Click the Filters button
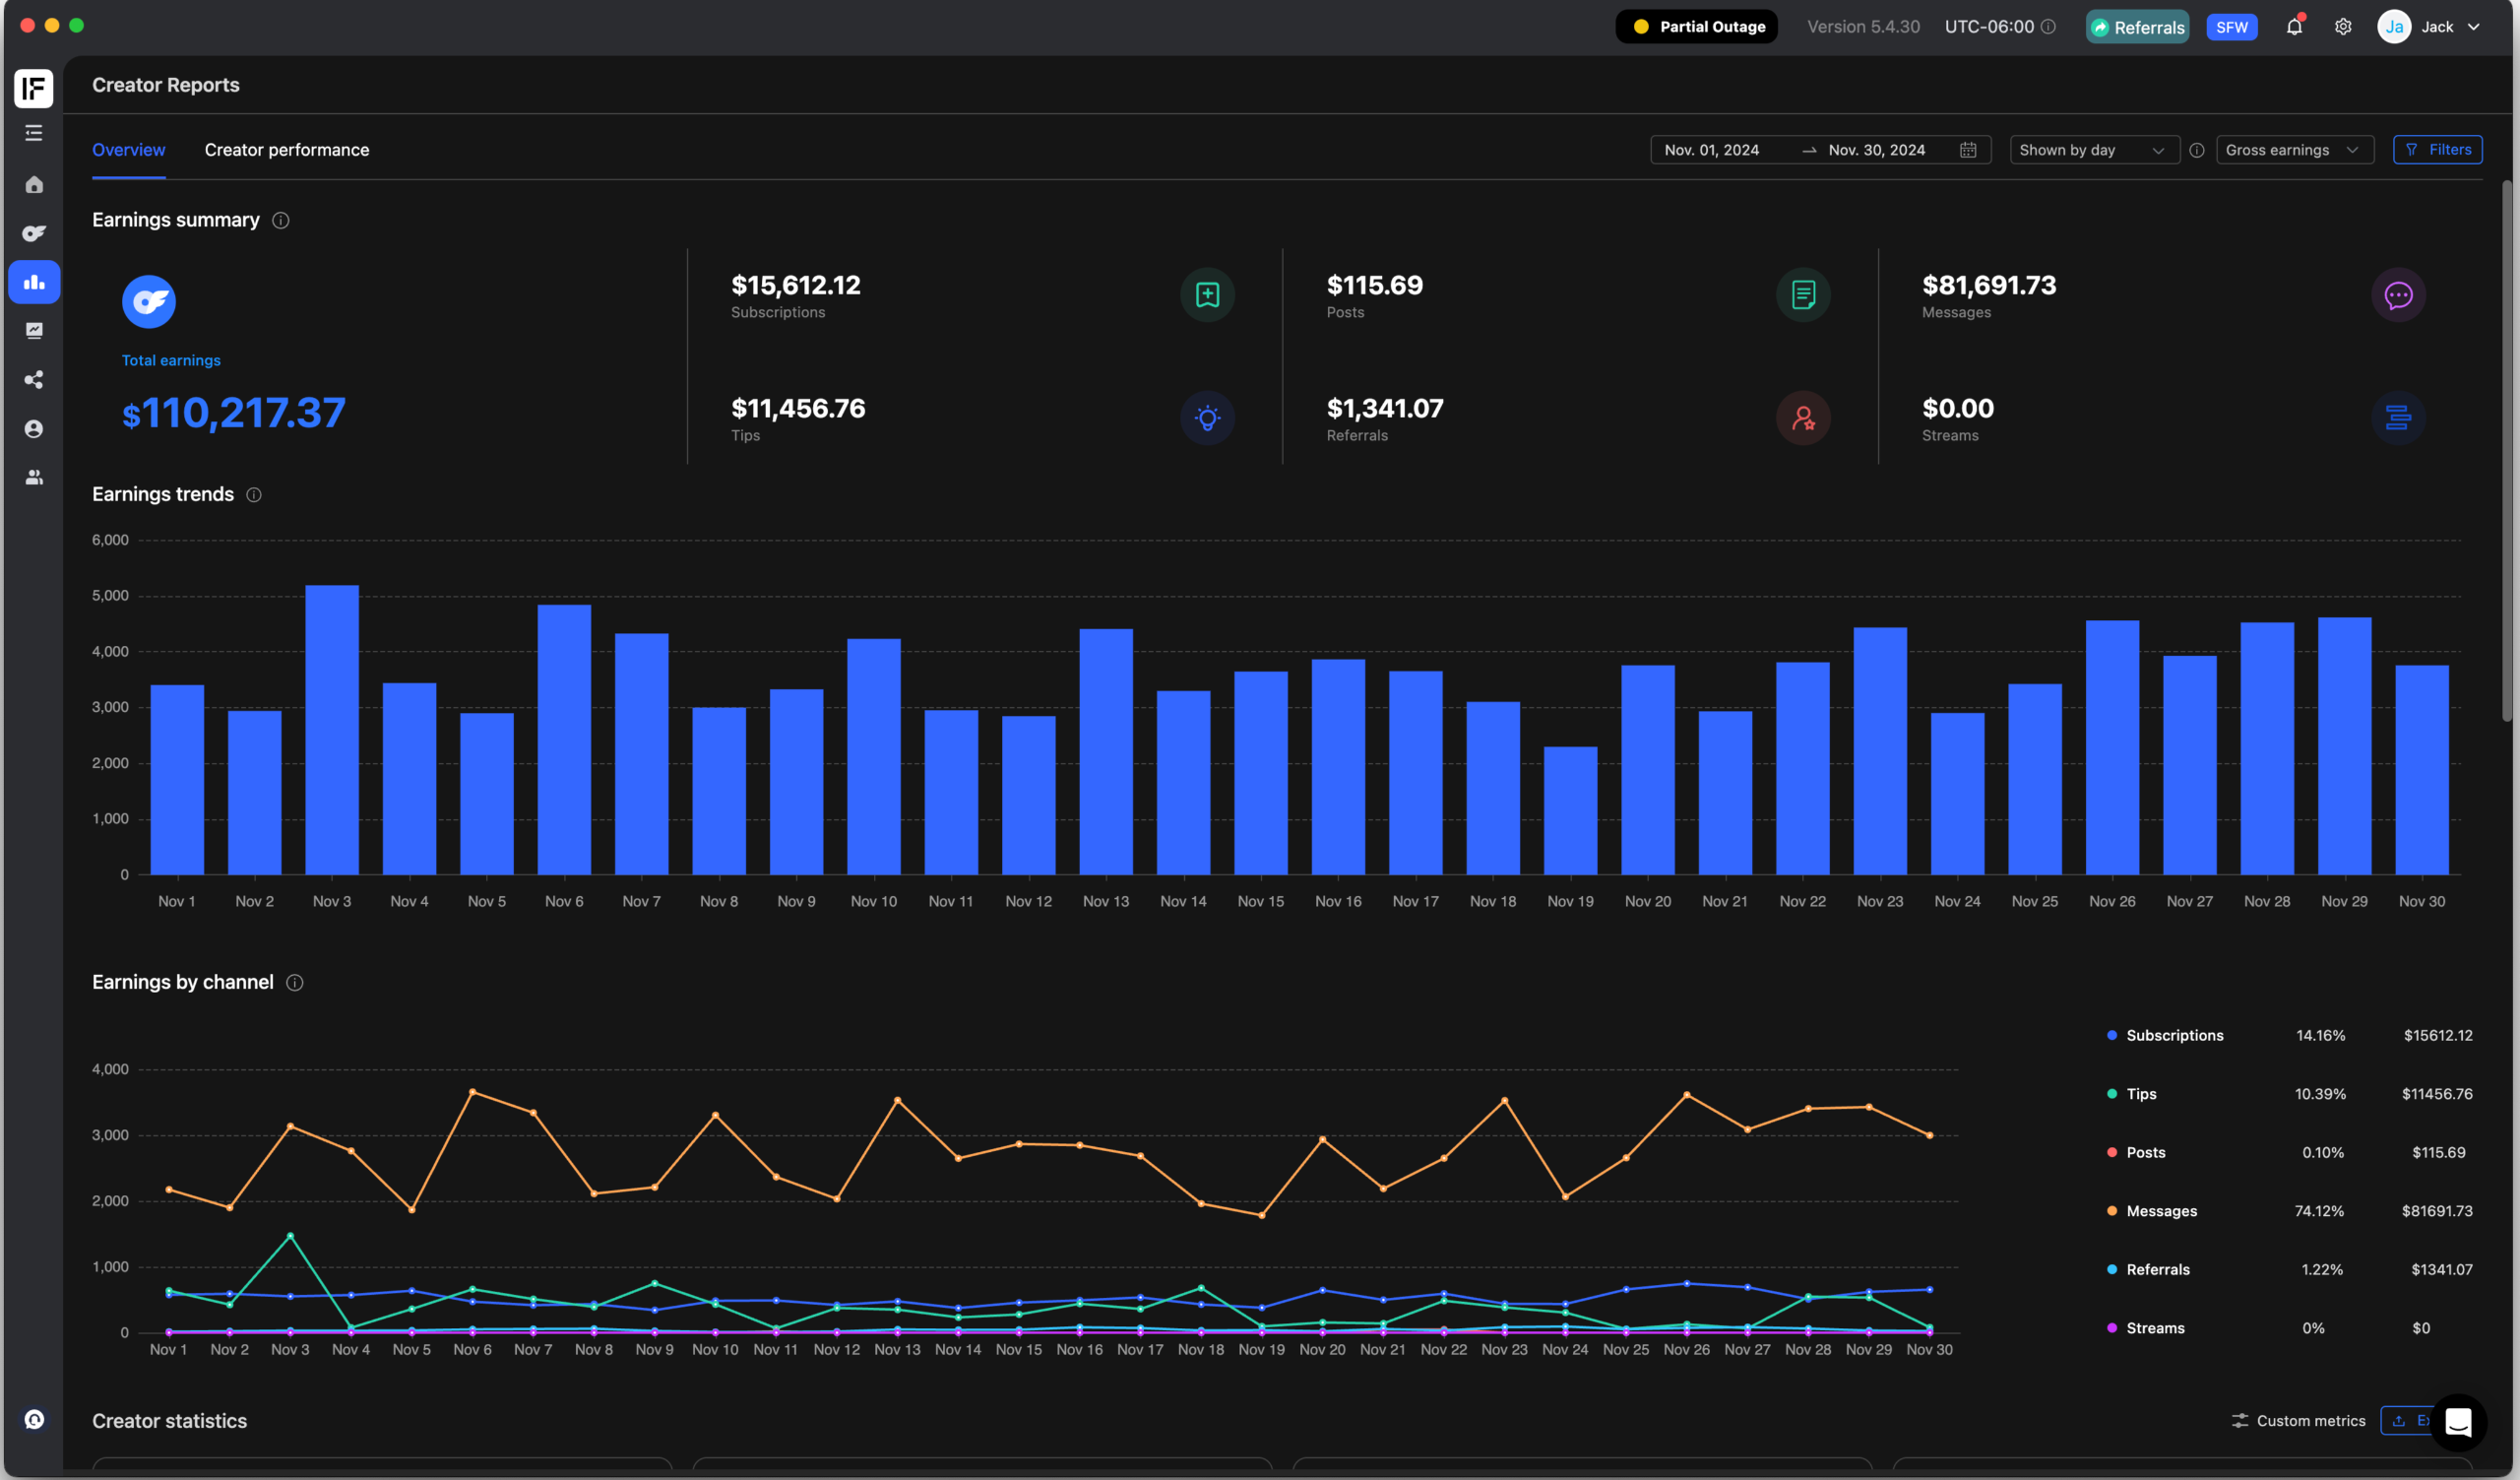The width and height of the screenshot is (2520, 1480). 2437,150
